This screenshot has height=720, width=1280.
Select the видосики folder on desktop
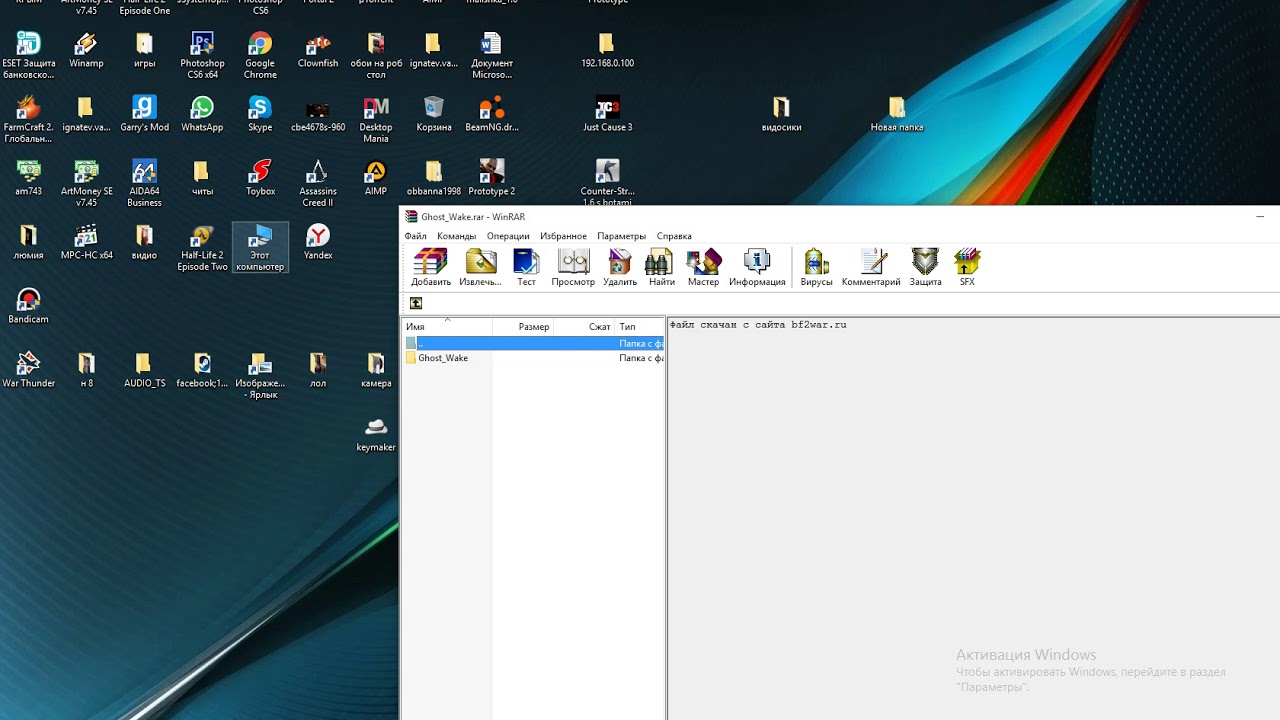pyautogui.click(x=781, y=114)
